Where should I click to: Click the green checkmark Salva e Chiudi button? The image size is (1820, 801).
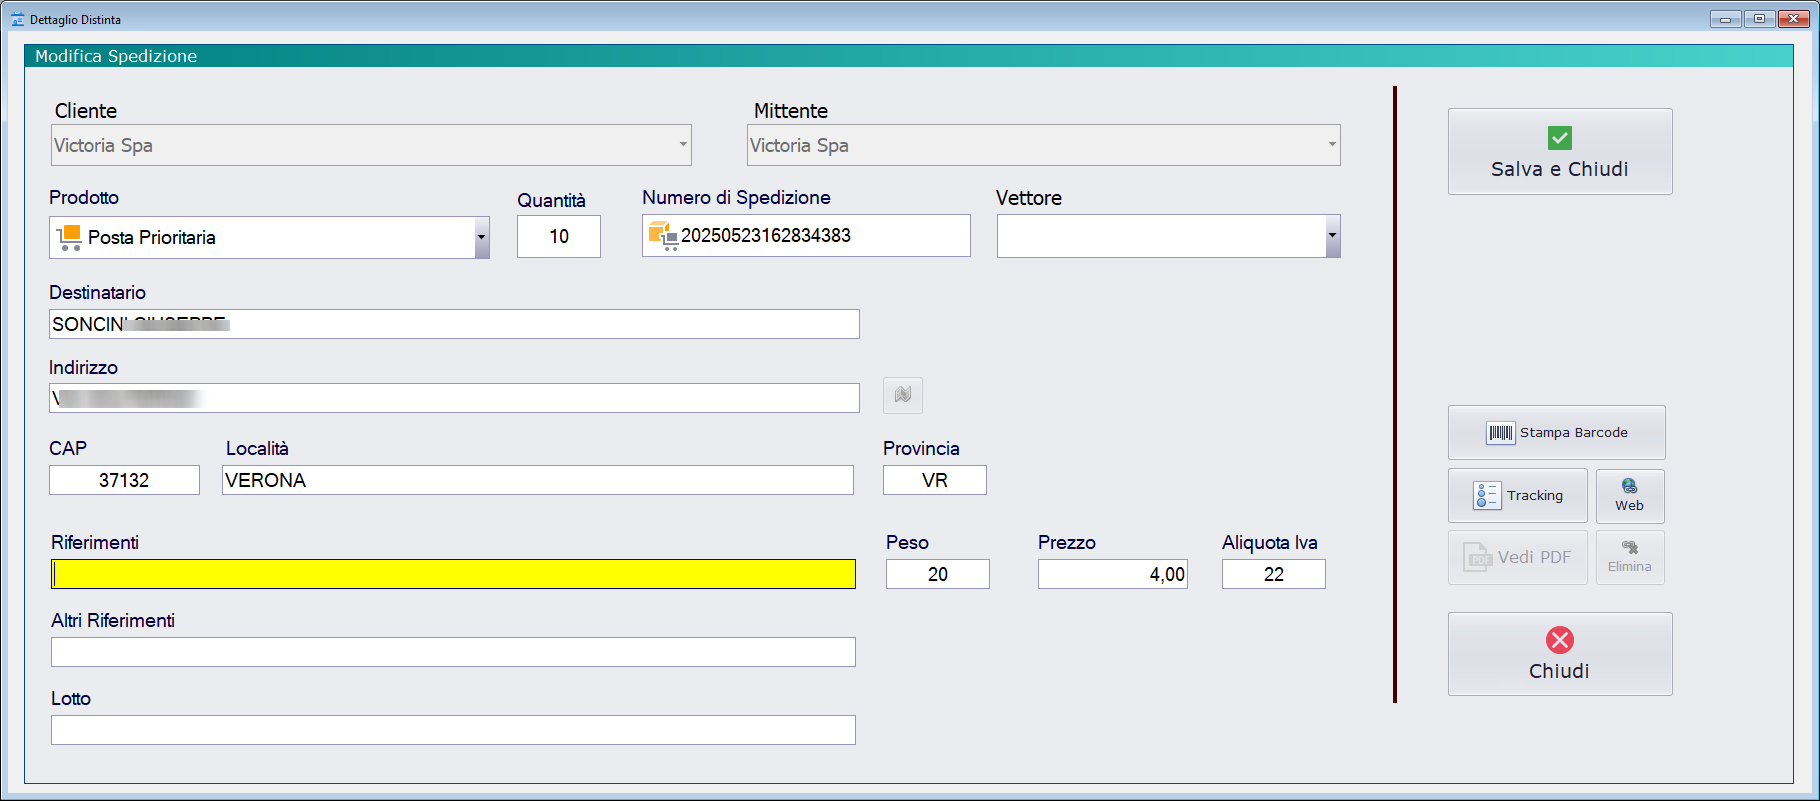(x=1559, y=152)
